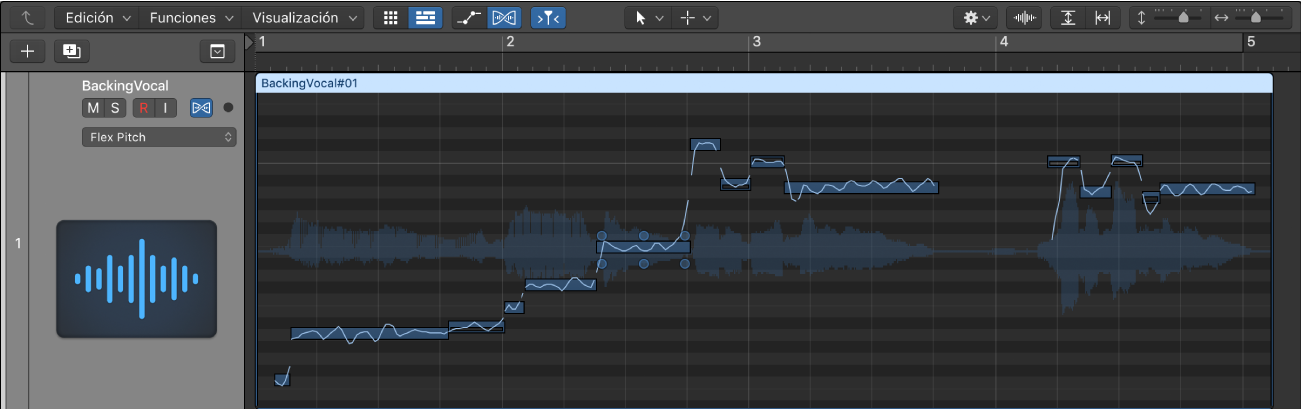The width and height of the screenshot is (1301, 410).
Task: Click the vertical auto zoom icon
Action: [x=1068, y=18]
